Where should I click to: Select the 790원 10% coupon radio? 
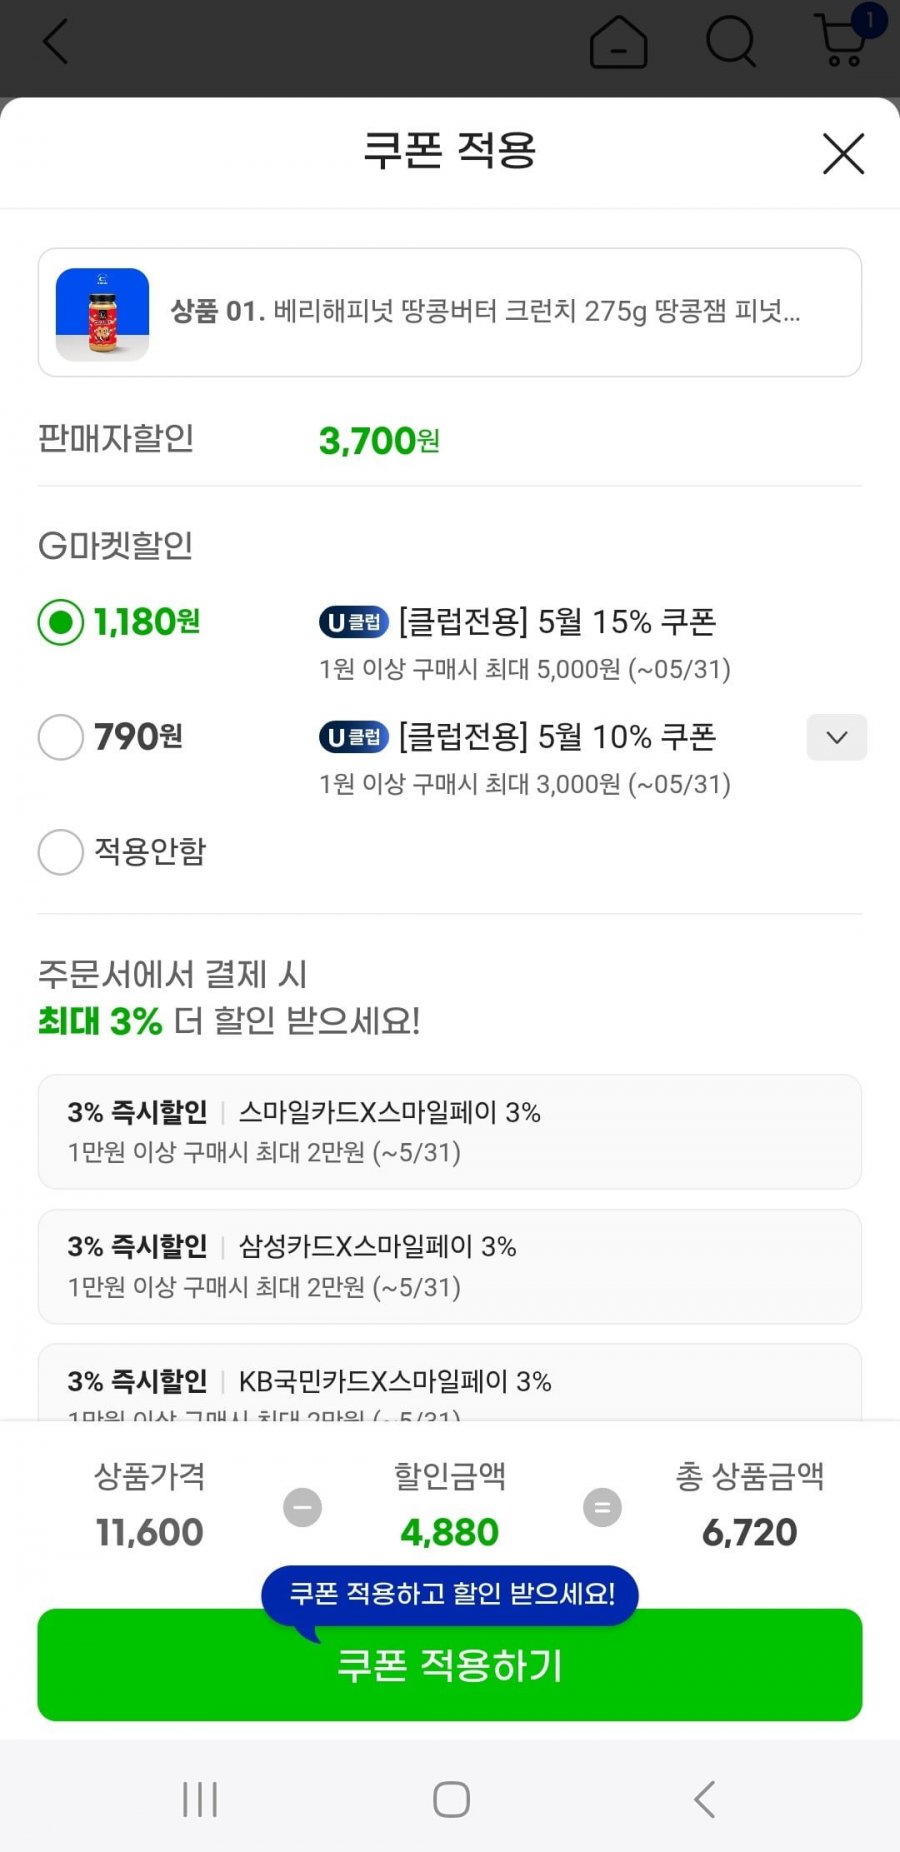[60, 737]
